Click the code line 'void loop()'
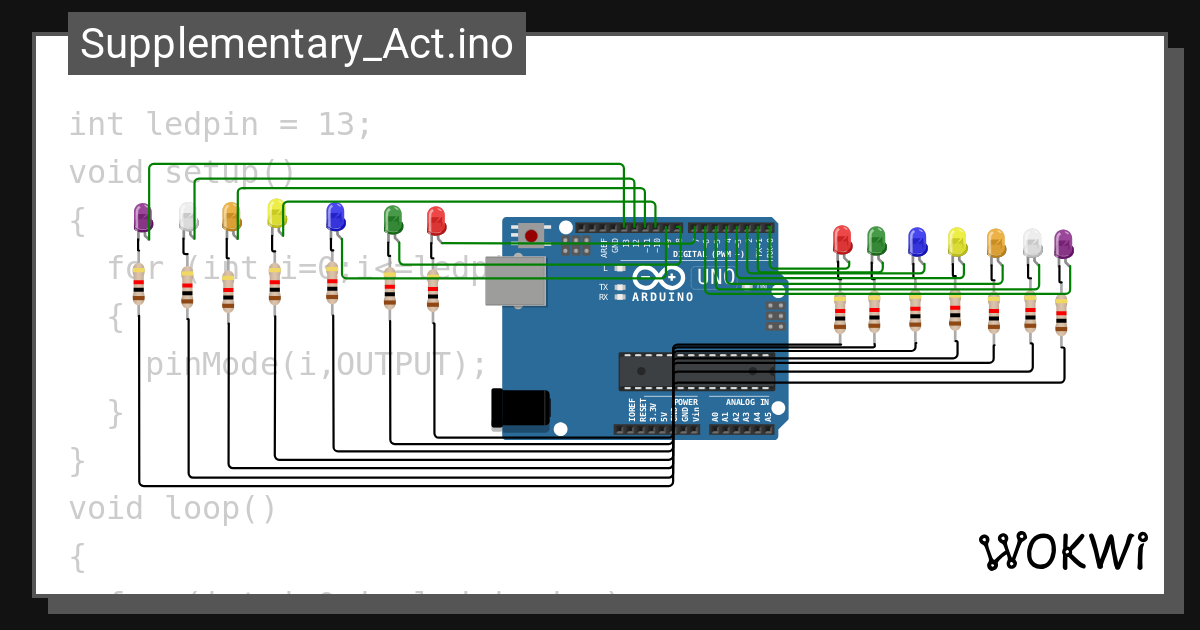Image resolution: width=1200 pixels, height=630 pixels. click(x=172, y=509)
